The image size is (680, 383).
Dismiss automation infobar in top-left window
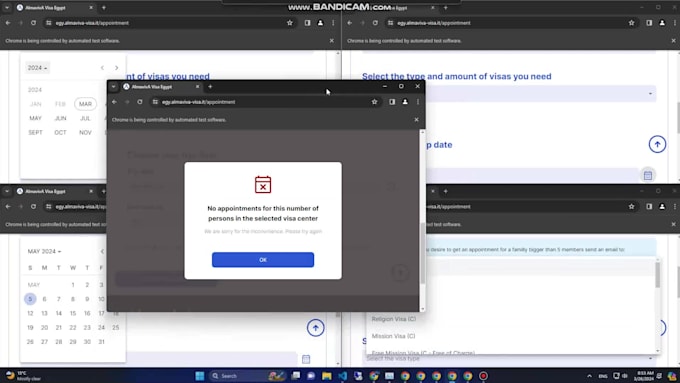click(x=332, y=41)
